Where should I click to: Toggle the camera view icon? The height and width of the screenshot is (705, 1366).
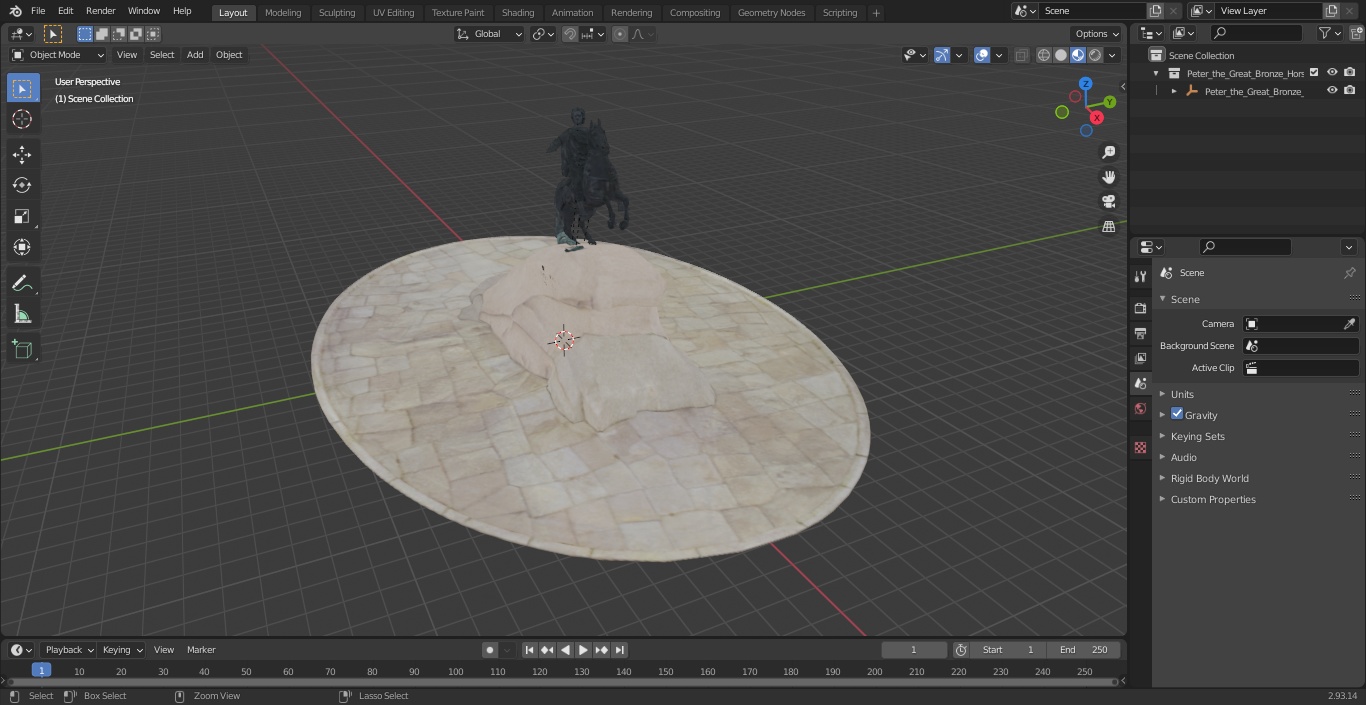pos(1108,202)
